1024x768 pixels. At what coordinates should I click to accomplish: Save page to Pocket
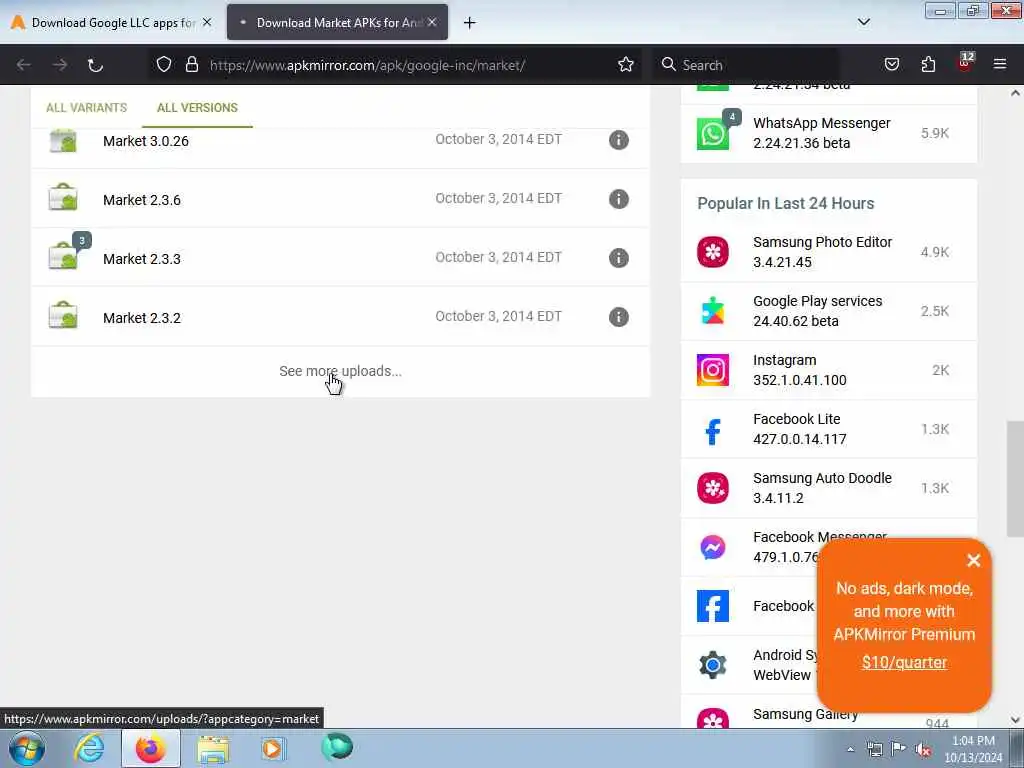[x=891, y=65]
